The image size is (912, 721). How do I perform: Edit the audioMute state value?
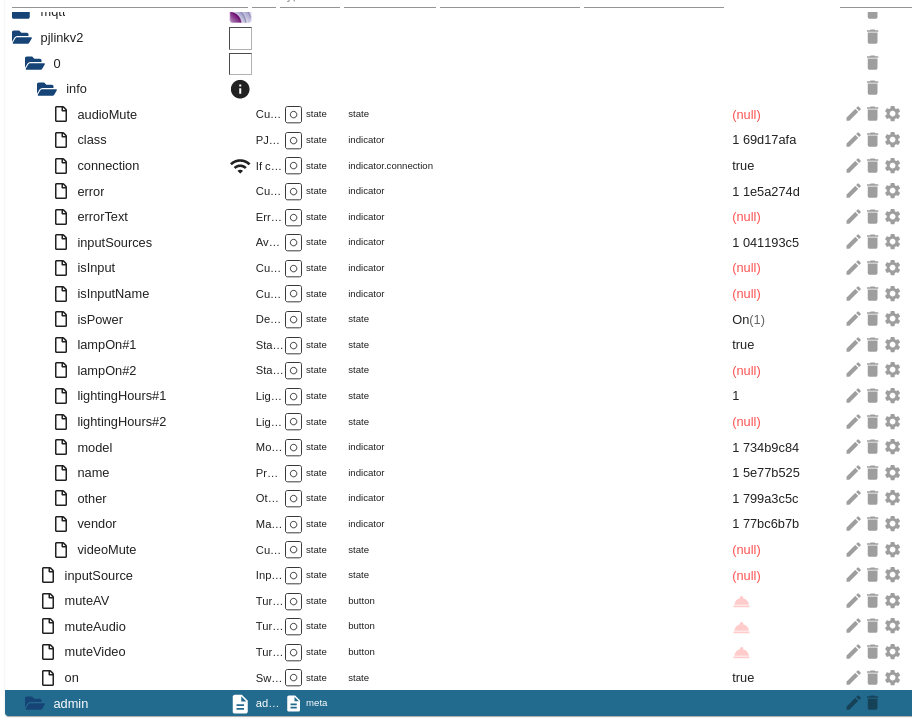coord(853,114)
